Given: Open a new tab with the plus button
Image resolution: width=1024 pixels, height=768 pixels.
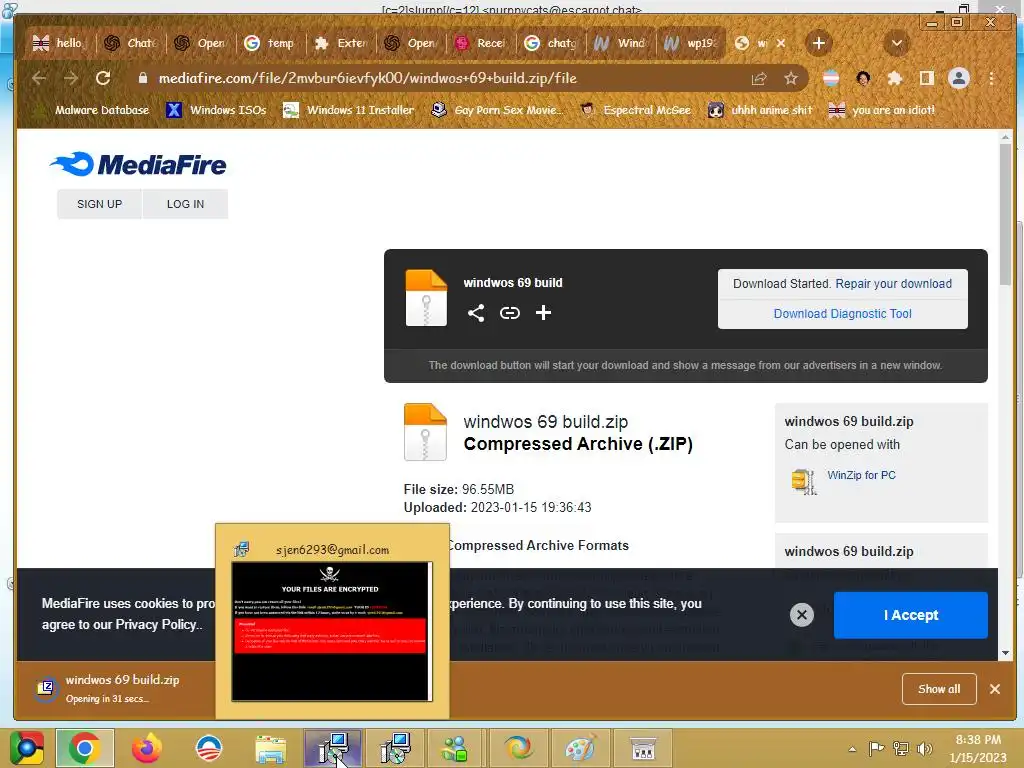Looking at the screenshot, I should click(x=818, y=43).
